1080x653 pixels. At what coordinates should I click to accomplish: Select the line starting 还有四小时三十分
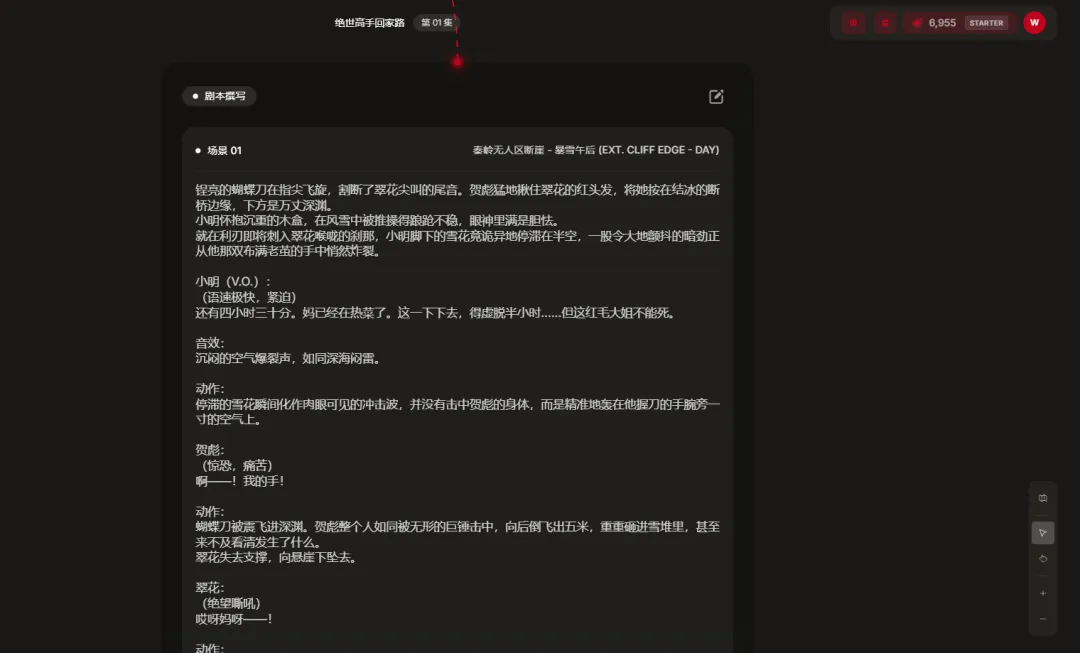[x=437, y=313]
